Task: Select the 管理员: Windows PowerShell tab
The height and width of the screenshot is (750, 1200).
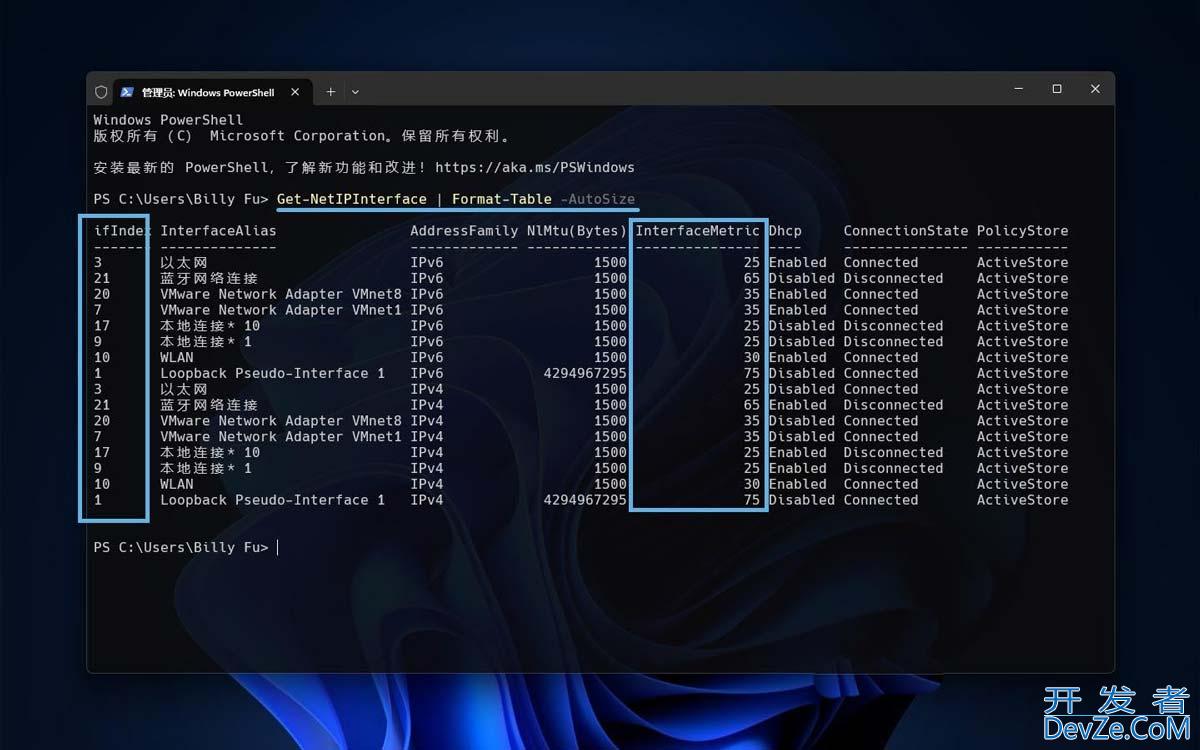Action: click(x=211, y=92)
